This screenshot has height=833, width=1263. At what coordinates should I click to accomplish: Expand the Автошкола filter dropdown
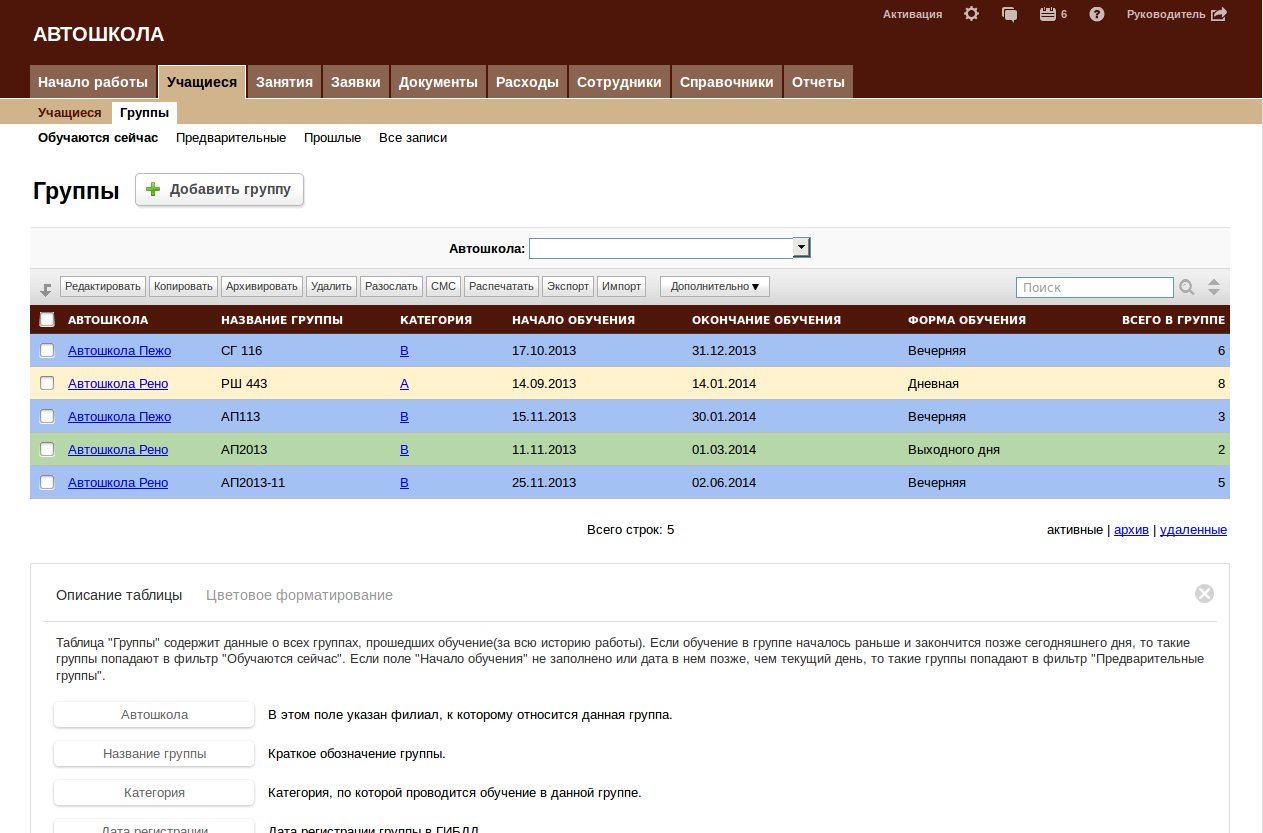click(801, 248)
